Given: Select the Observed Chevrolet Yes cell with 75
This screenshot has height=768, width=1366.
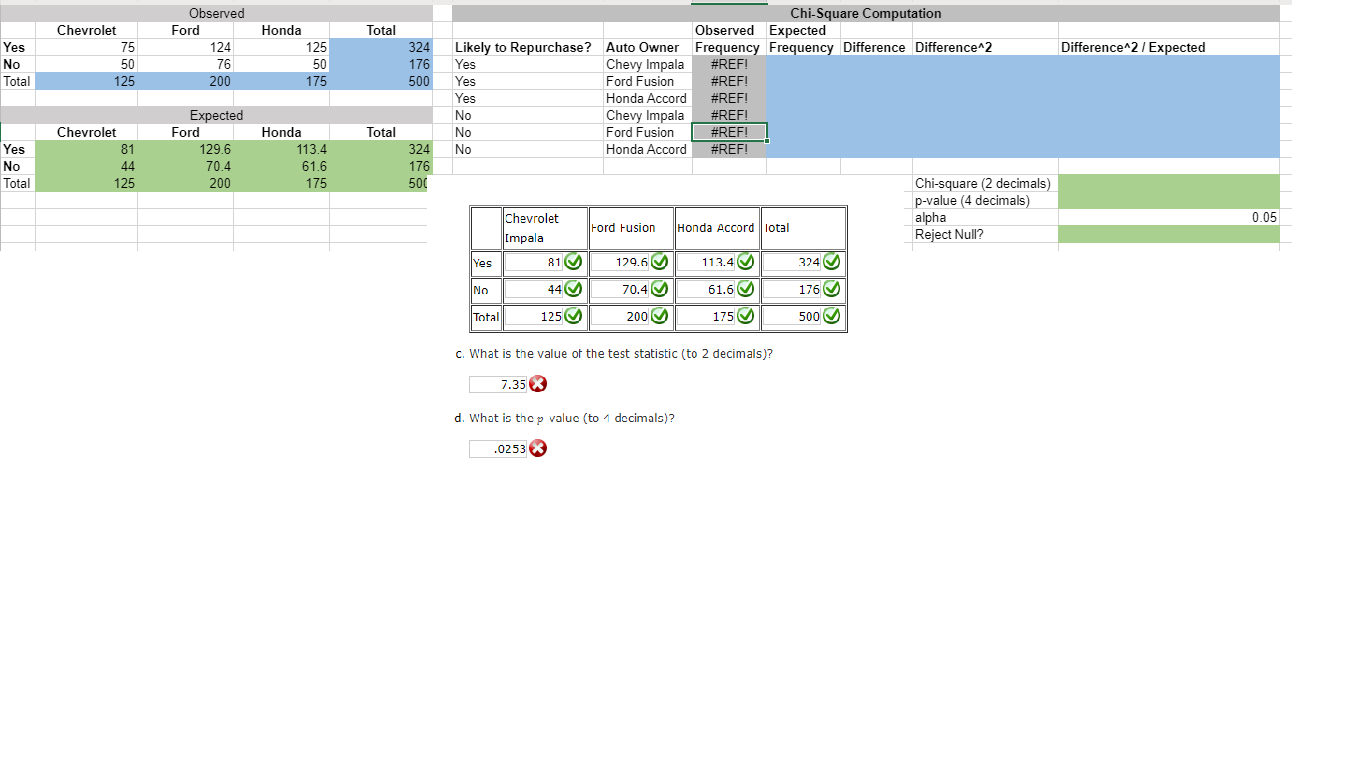Looking at the screenshot, I should (87, 47).
